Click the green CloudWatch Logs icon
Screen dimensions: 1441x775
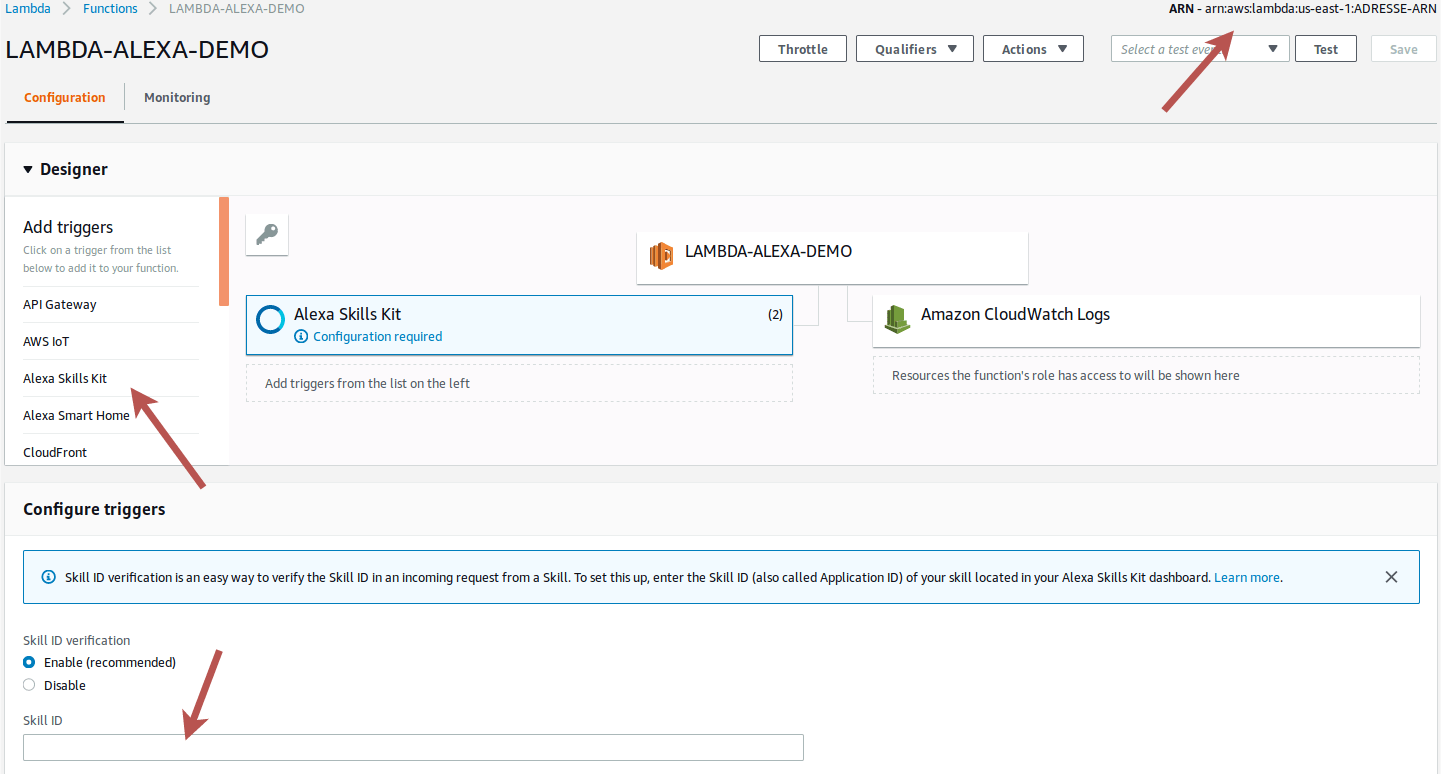pos(897,319)
